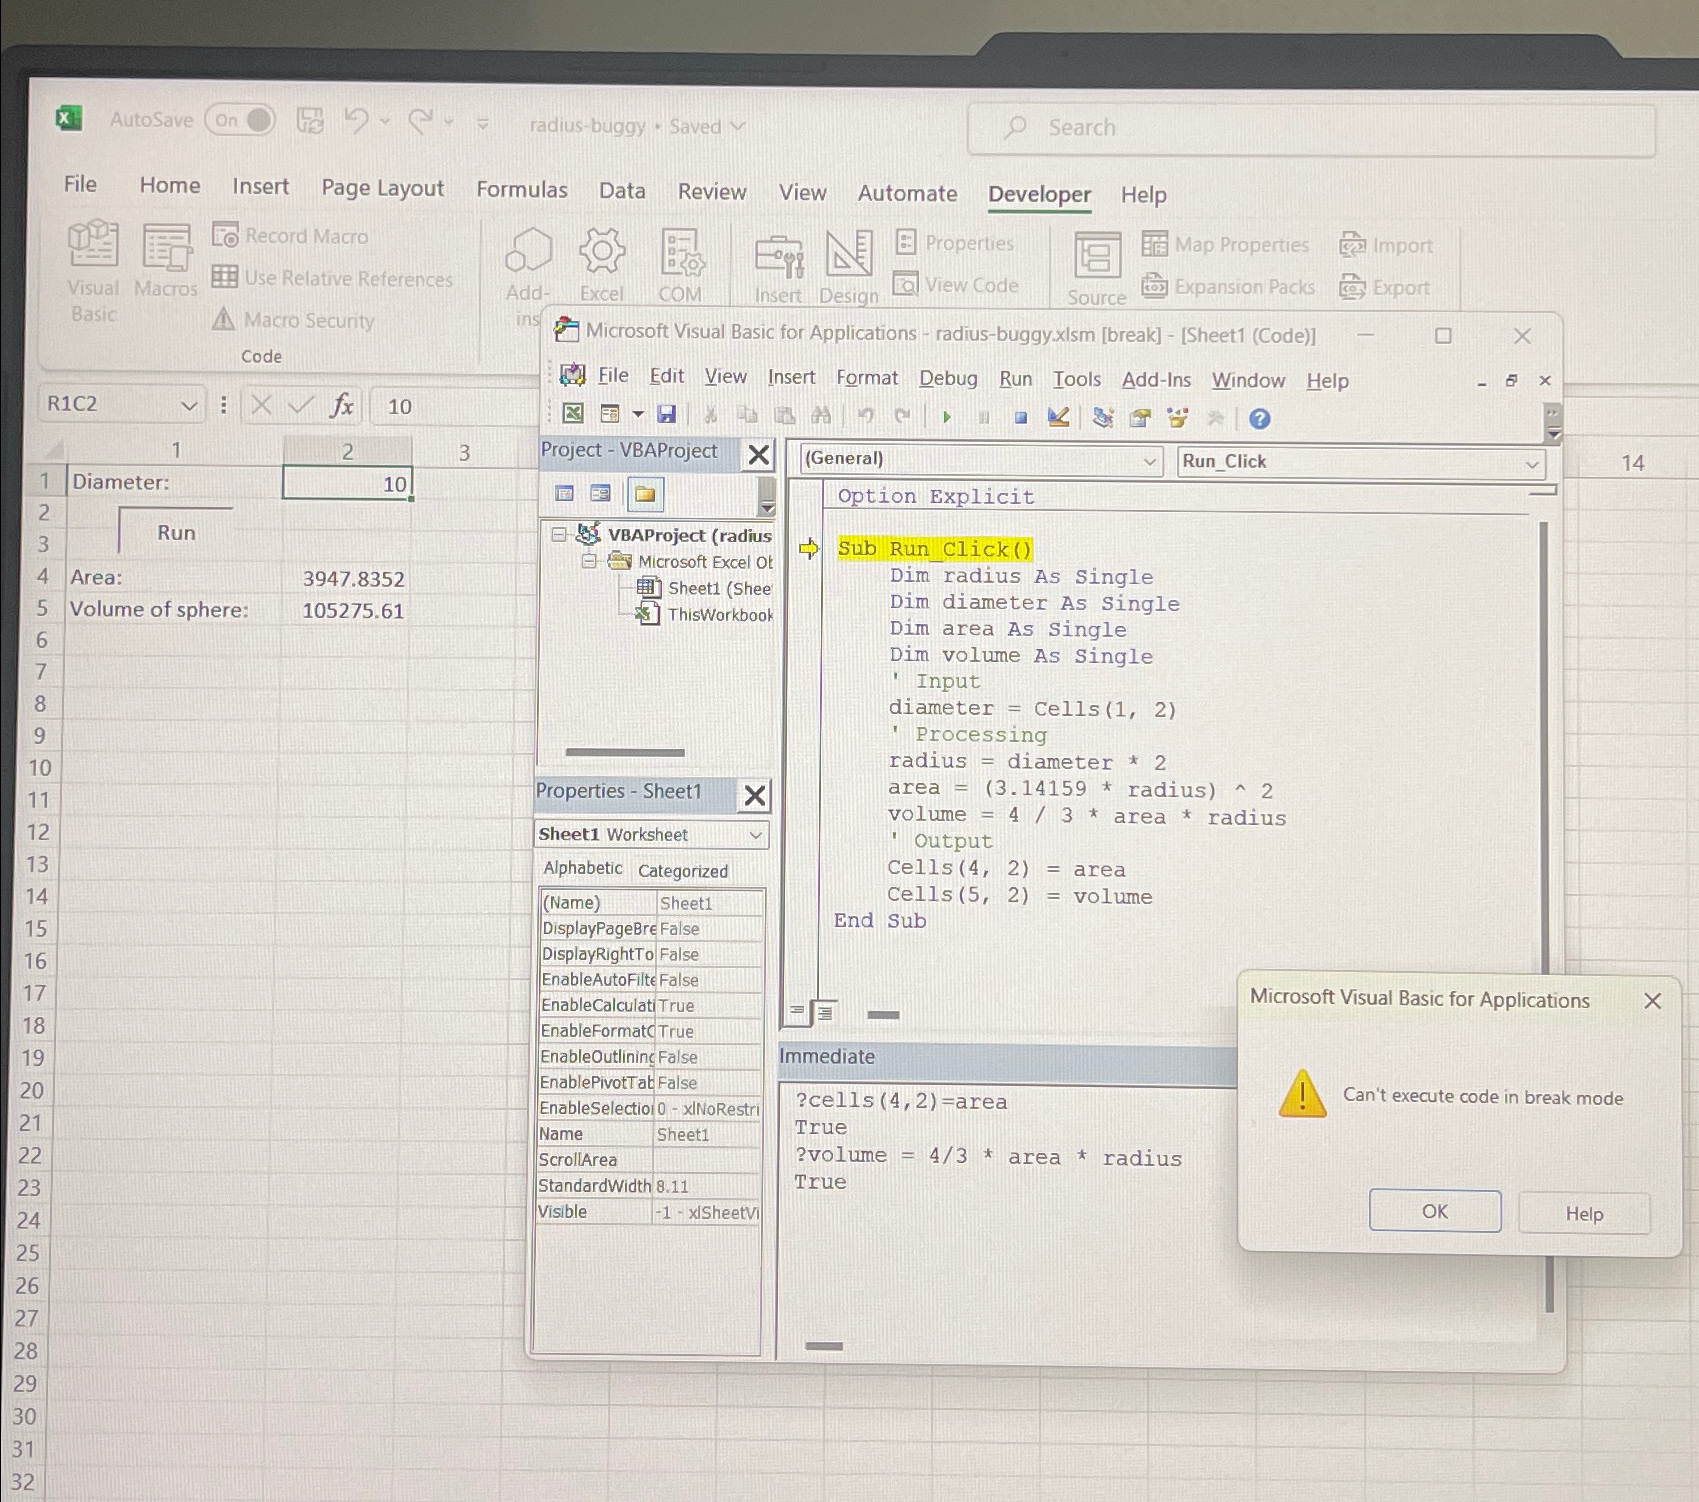The height and width of the screenshot is (1502, 1699).
Task: Open Macro Security in Excel ribbon
Action: (293, 320)
